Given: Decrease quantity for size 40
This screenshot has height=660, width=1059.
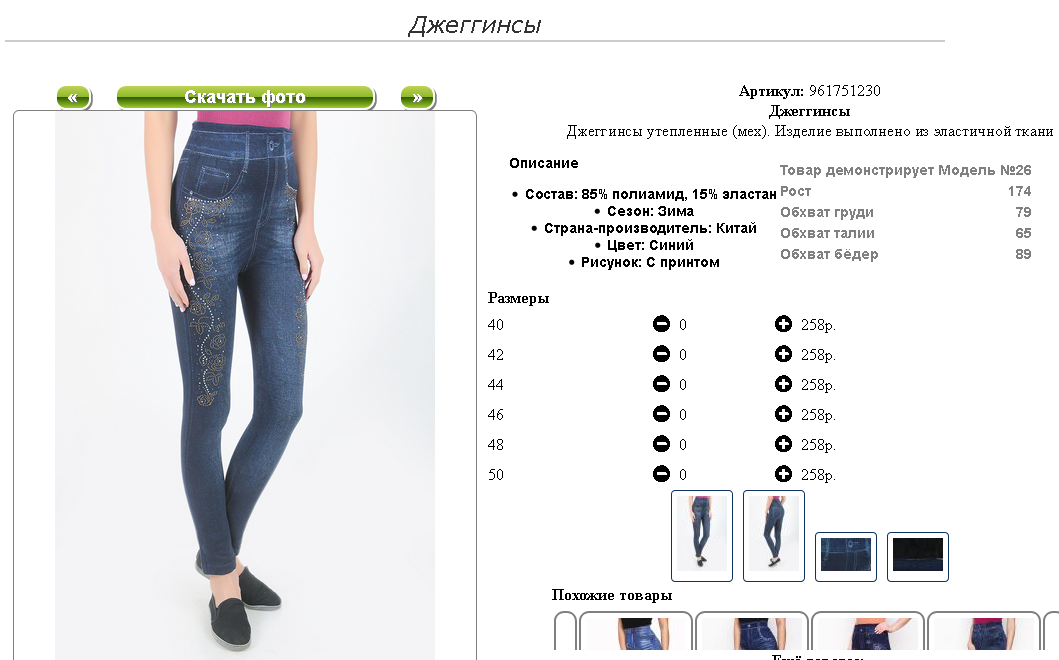Looking at the screenshot, I should [x=661, y=324].
